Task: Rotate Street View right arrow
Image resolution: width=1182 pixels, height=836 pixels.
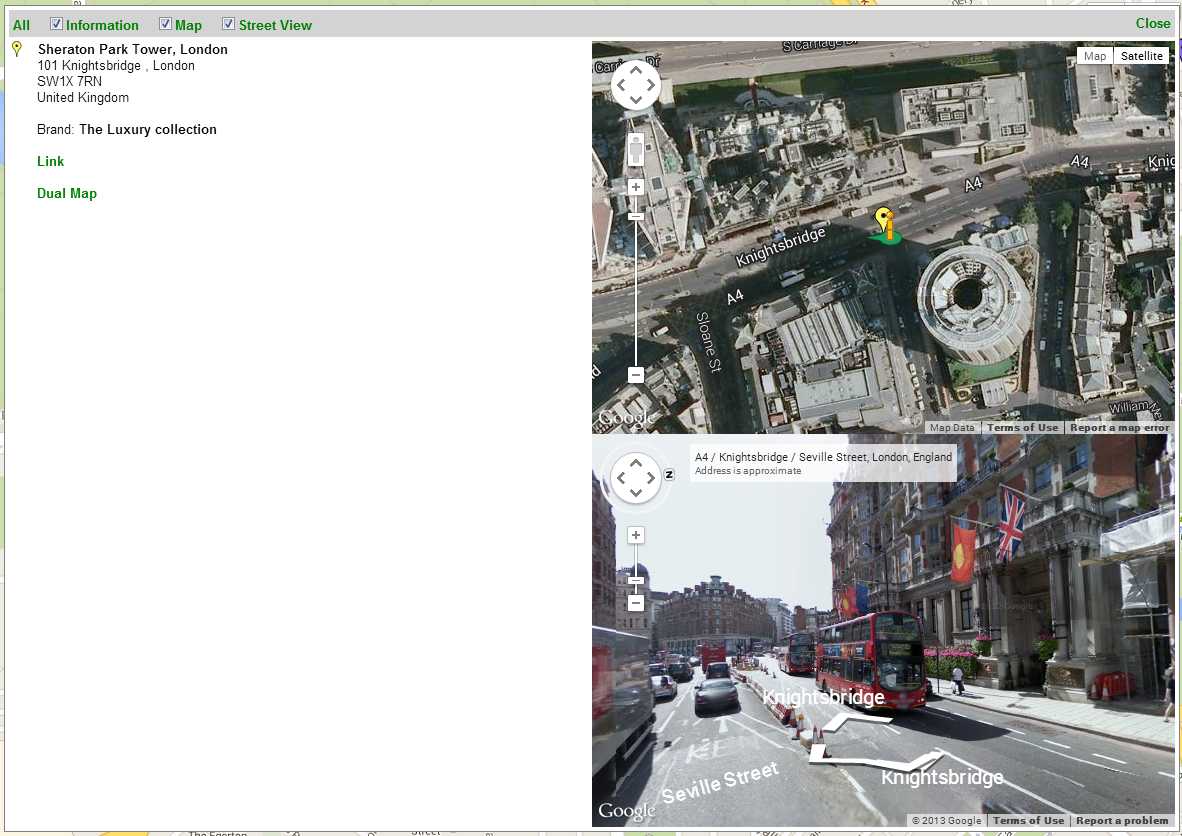Action: click(x=651, y=478)
